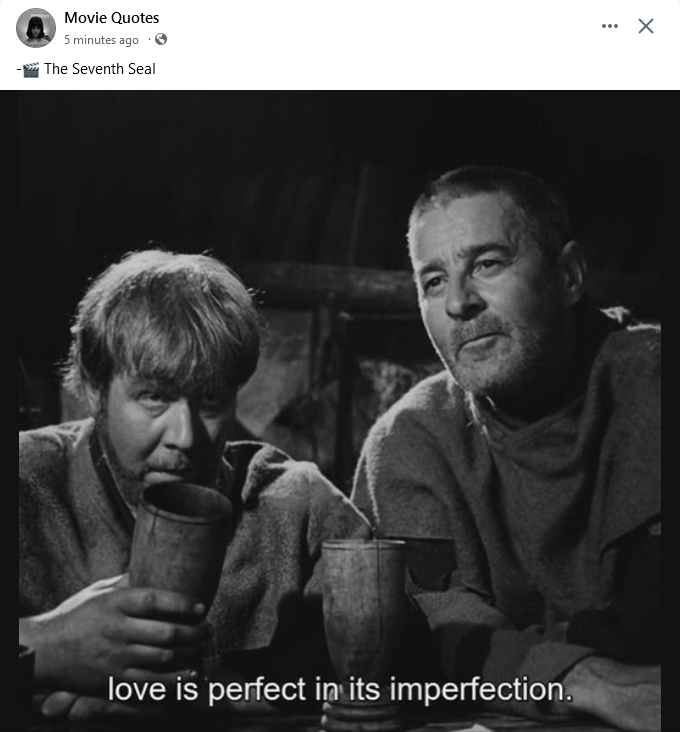
Task: Open the three-dot post options menu
Action: tap(610, 26)
